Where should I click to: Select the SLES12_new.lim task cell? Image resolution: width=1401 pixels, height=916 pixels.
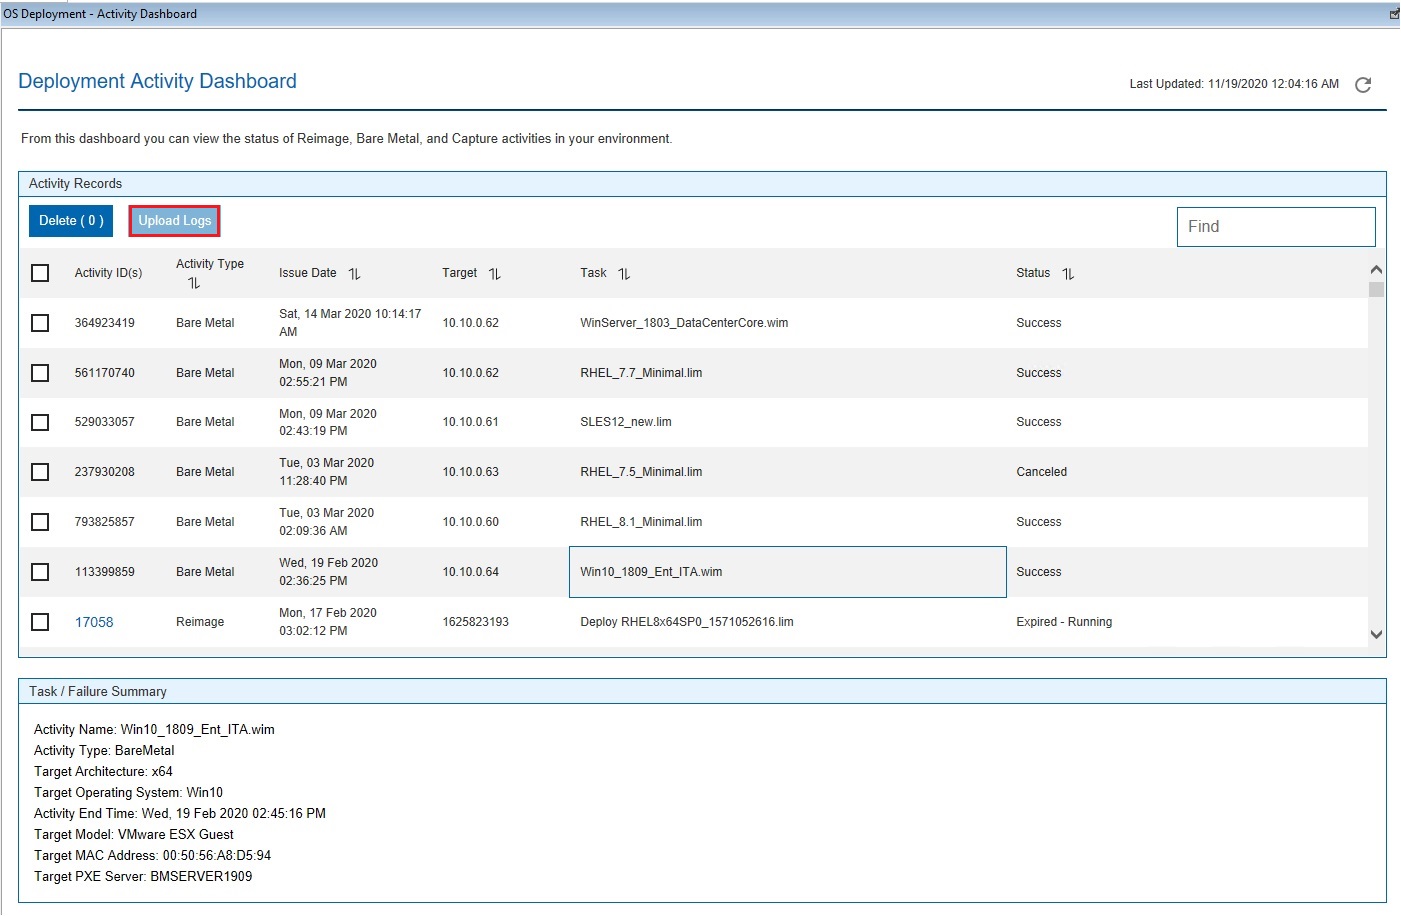[x=626, y=422]
